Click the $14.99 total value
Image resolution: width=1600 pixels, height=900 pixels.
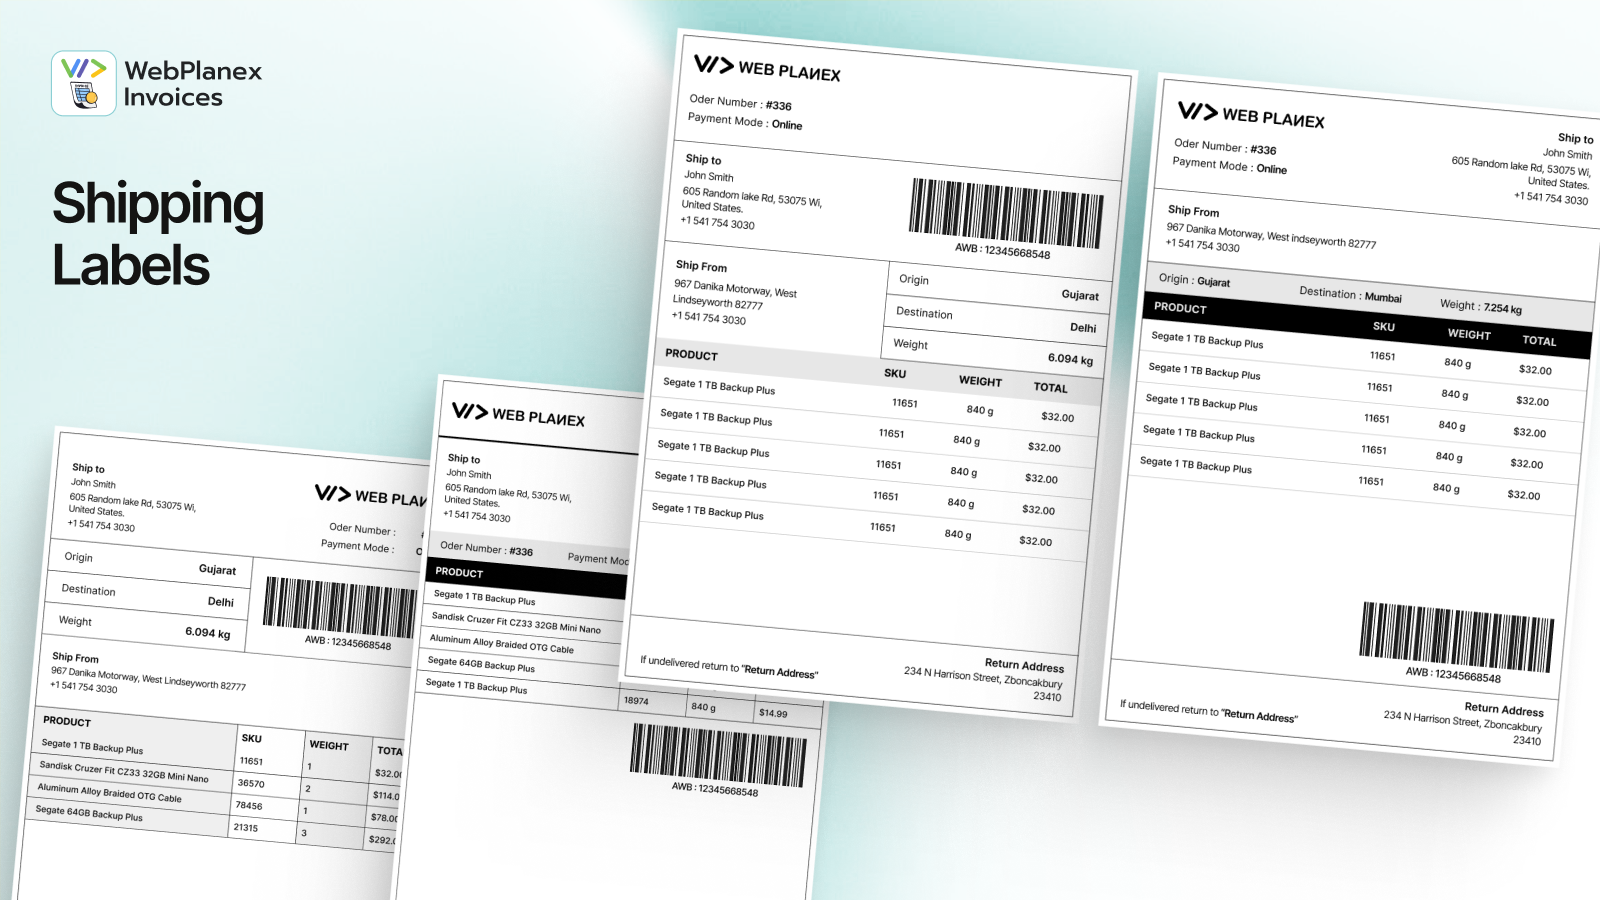pos(773,713)
